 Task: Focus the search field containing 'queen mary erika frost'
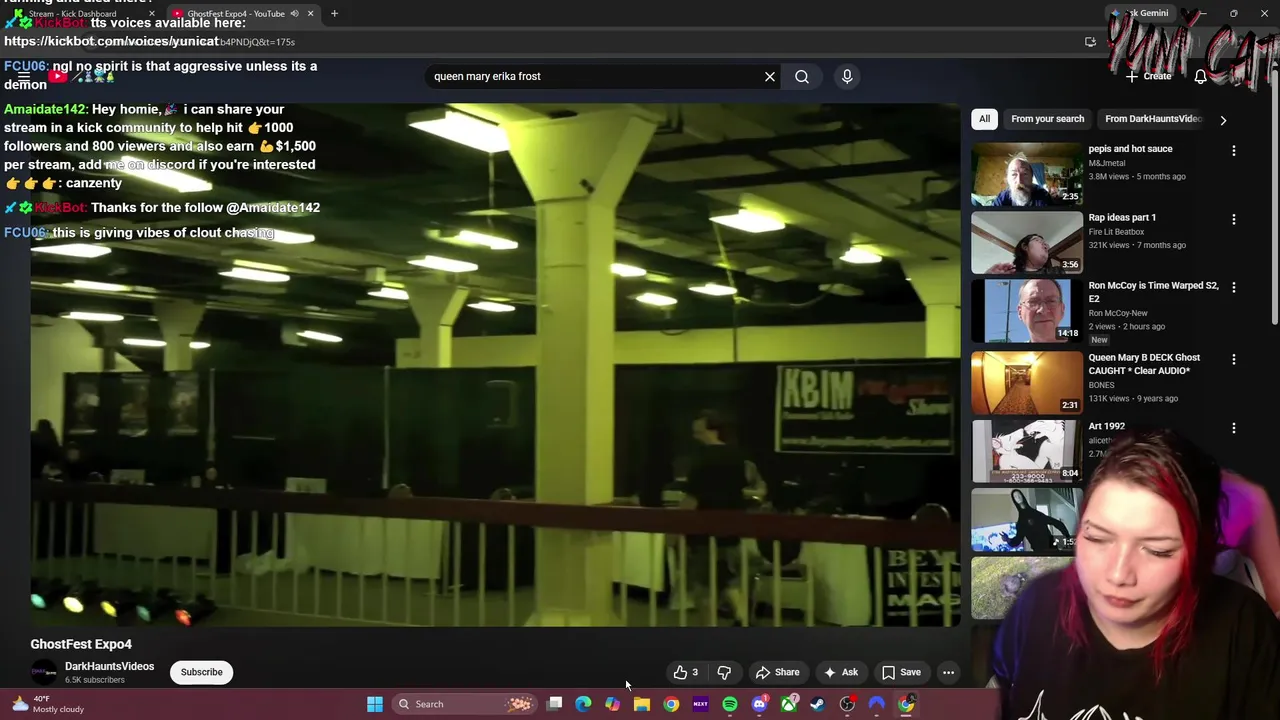[595, 76]
